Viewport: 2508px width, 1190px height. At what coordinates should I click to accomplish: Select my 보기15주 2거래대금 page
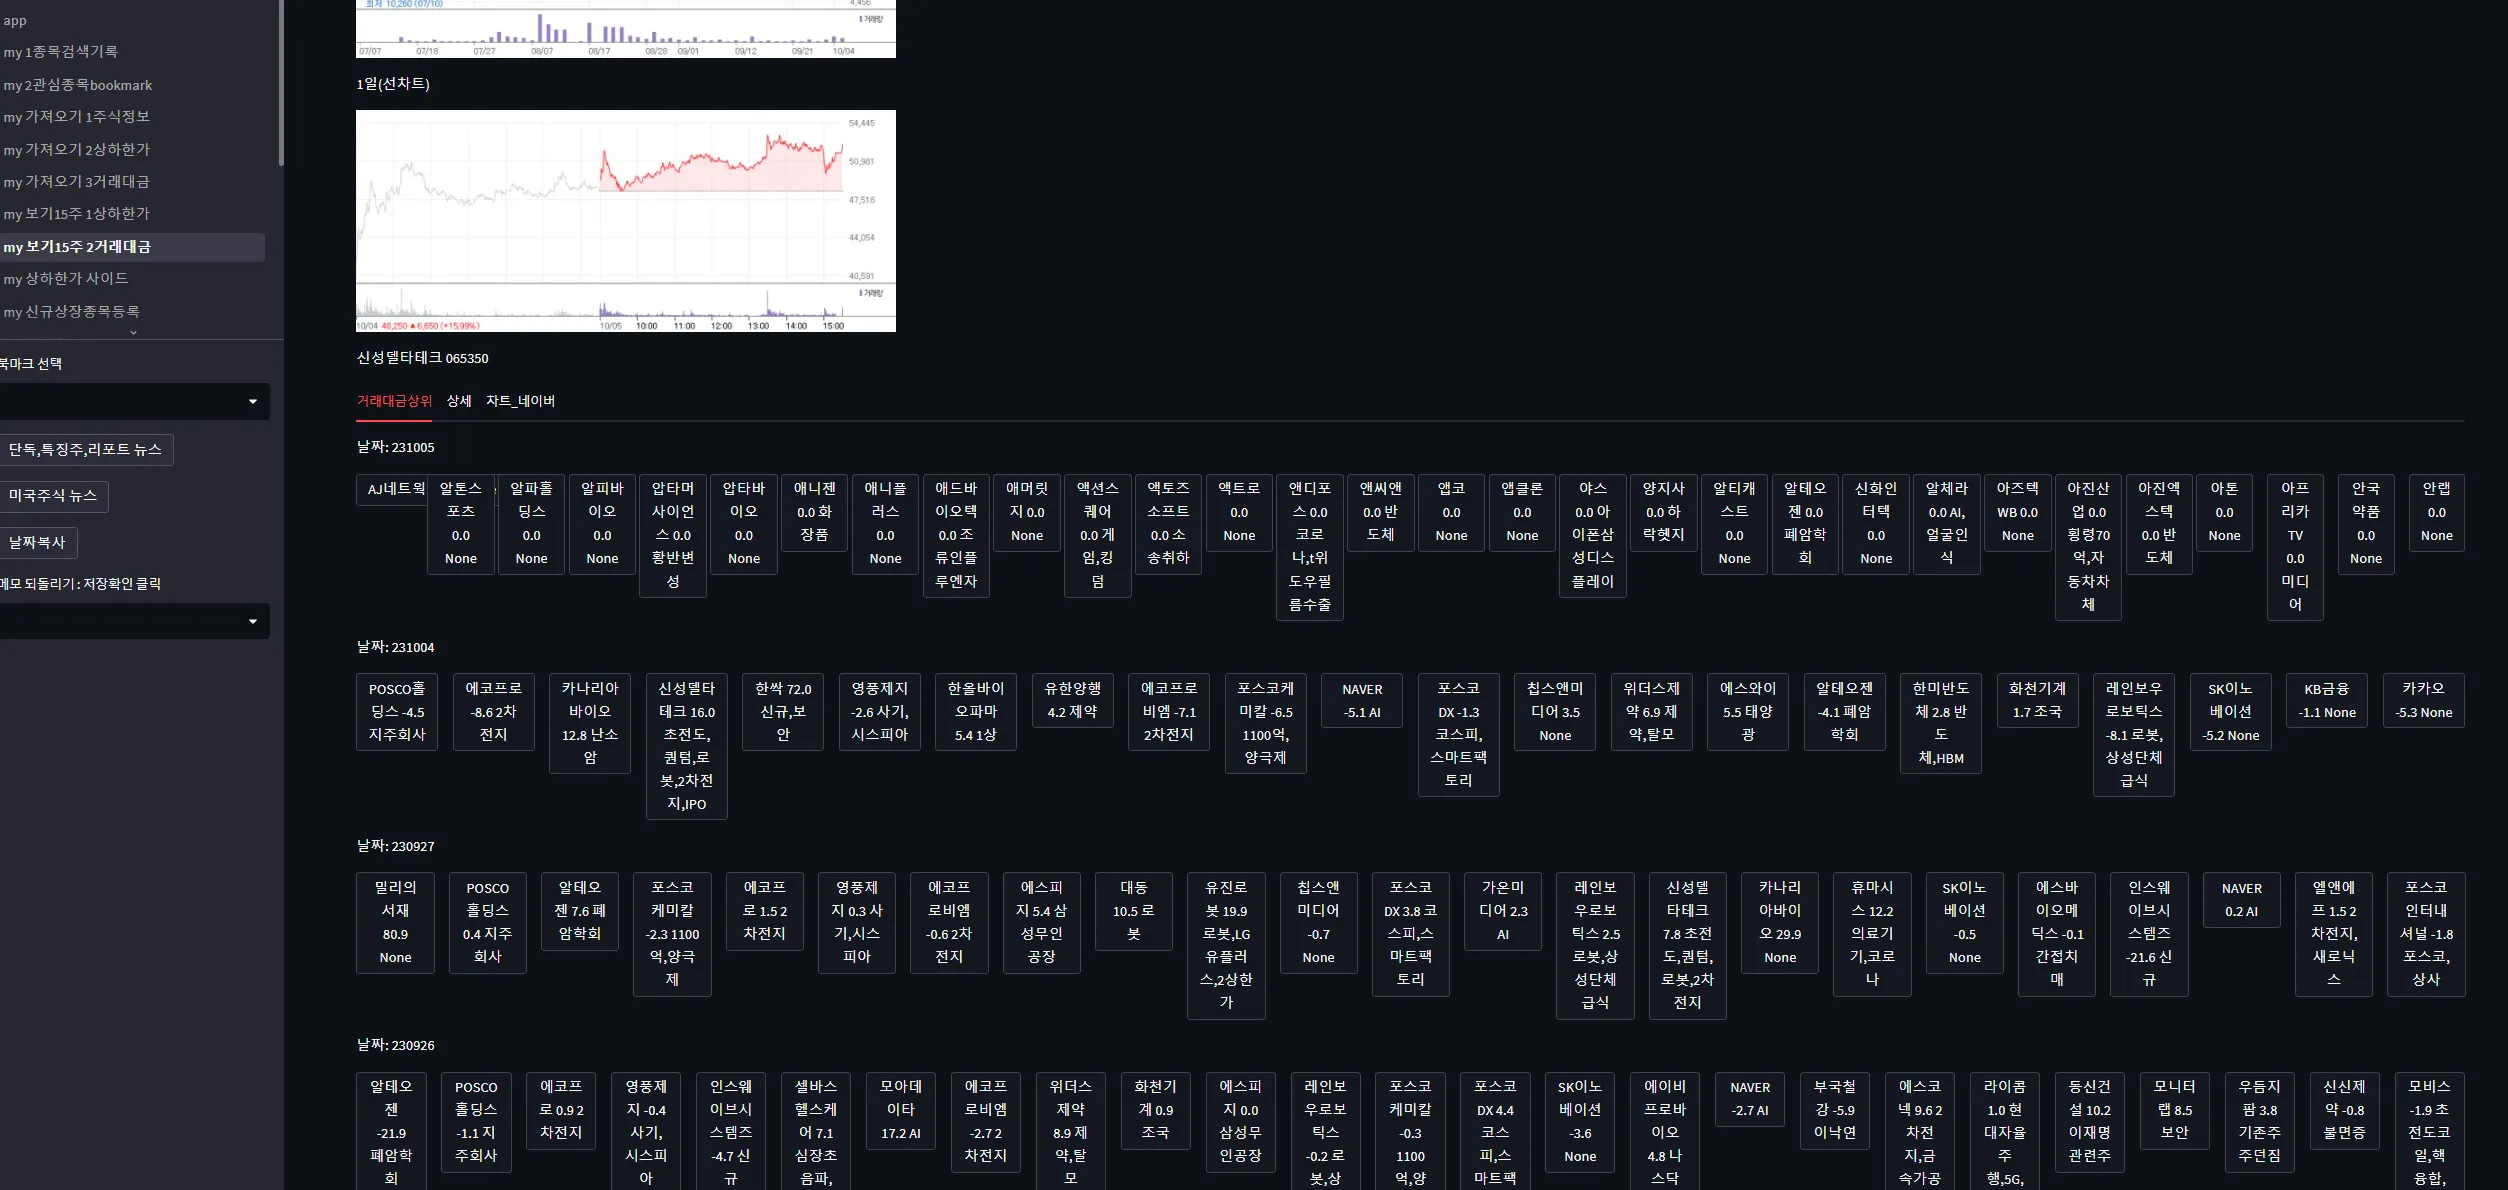click(132, 247)
